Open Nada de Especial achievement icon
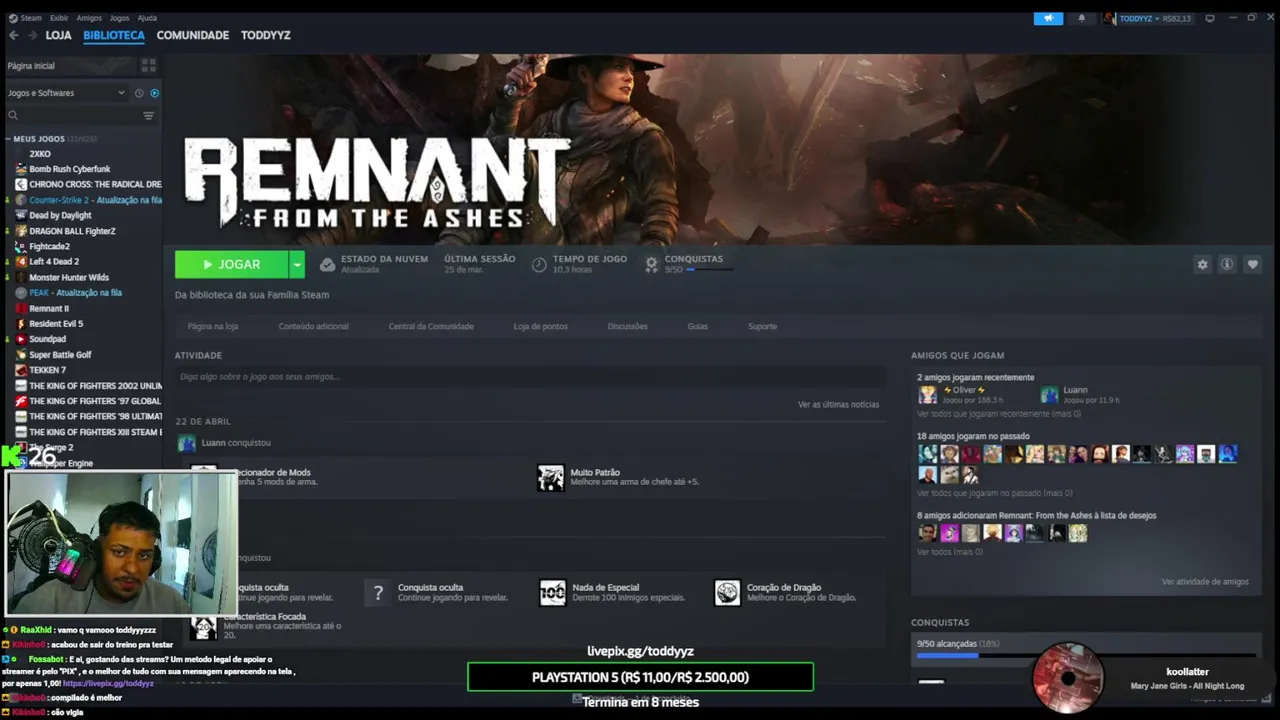 [x=553, y=592]
